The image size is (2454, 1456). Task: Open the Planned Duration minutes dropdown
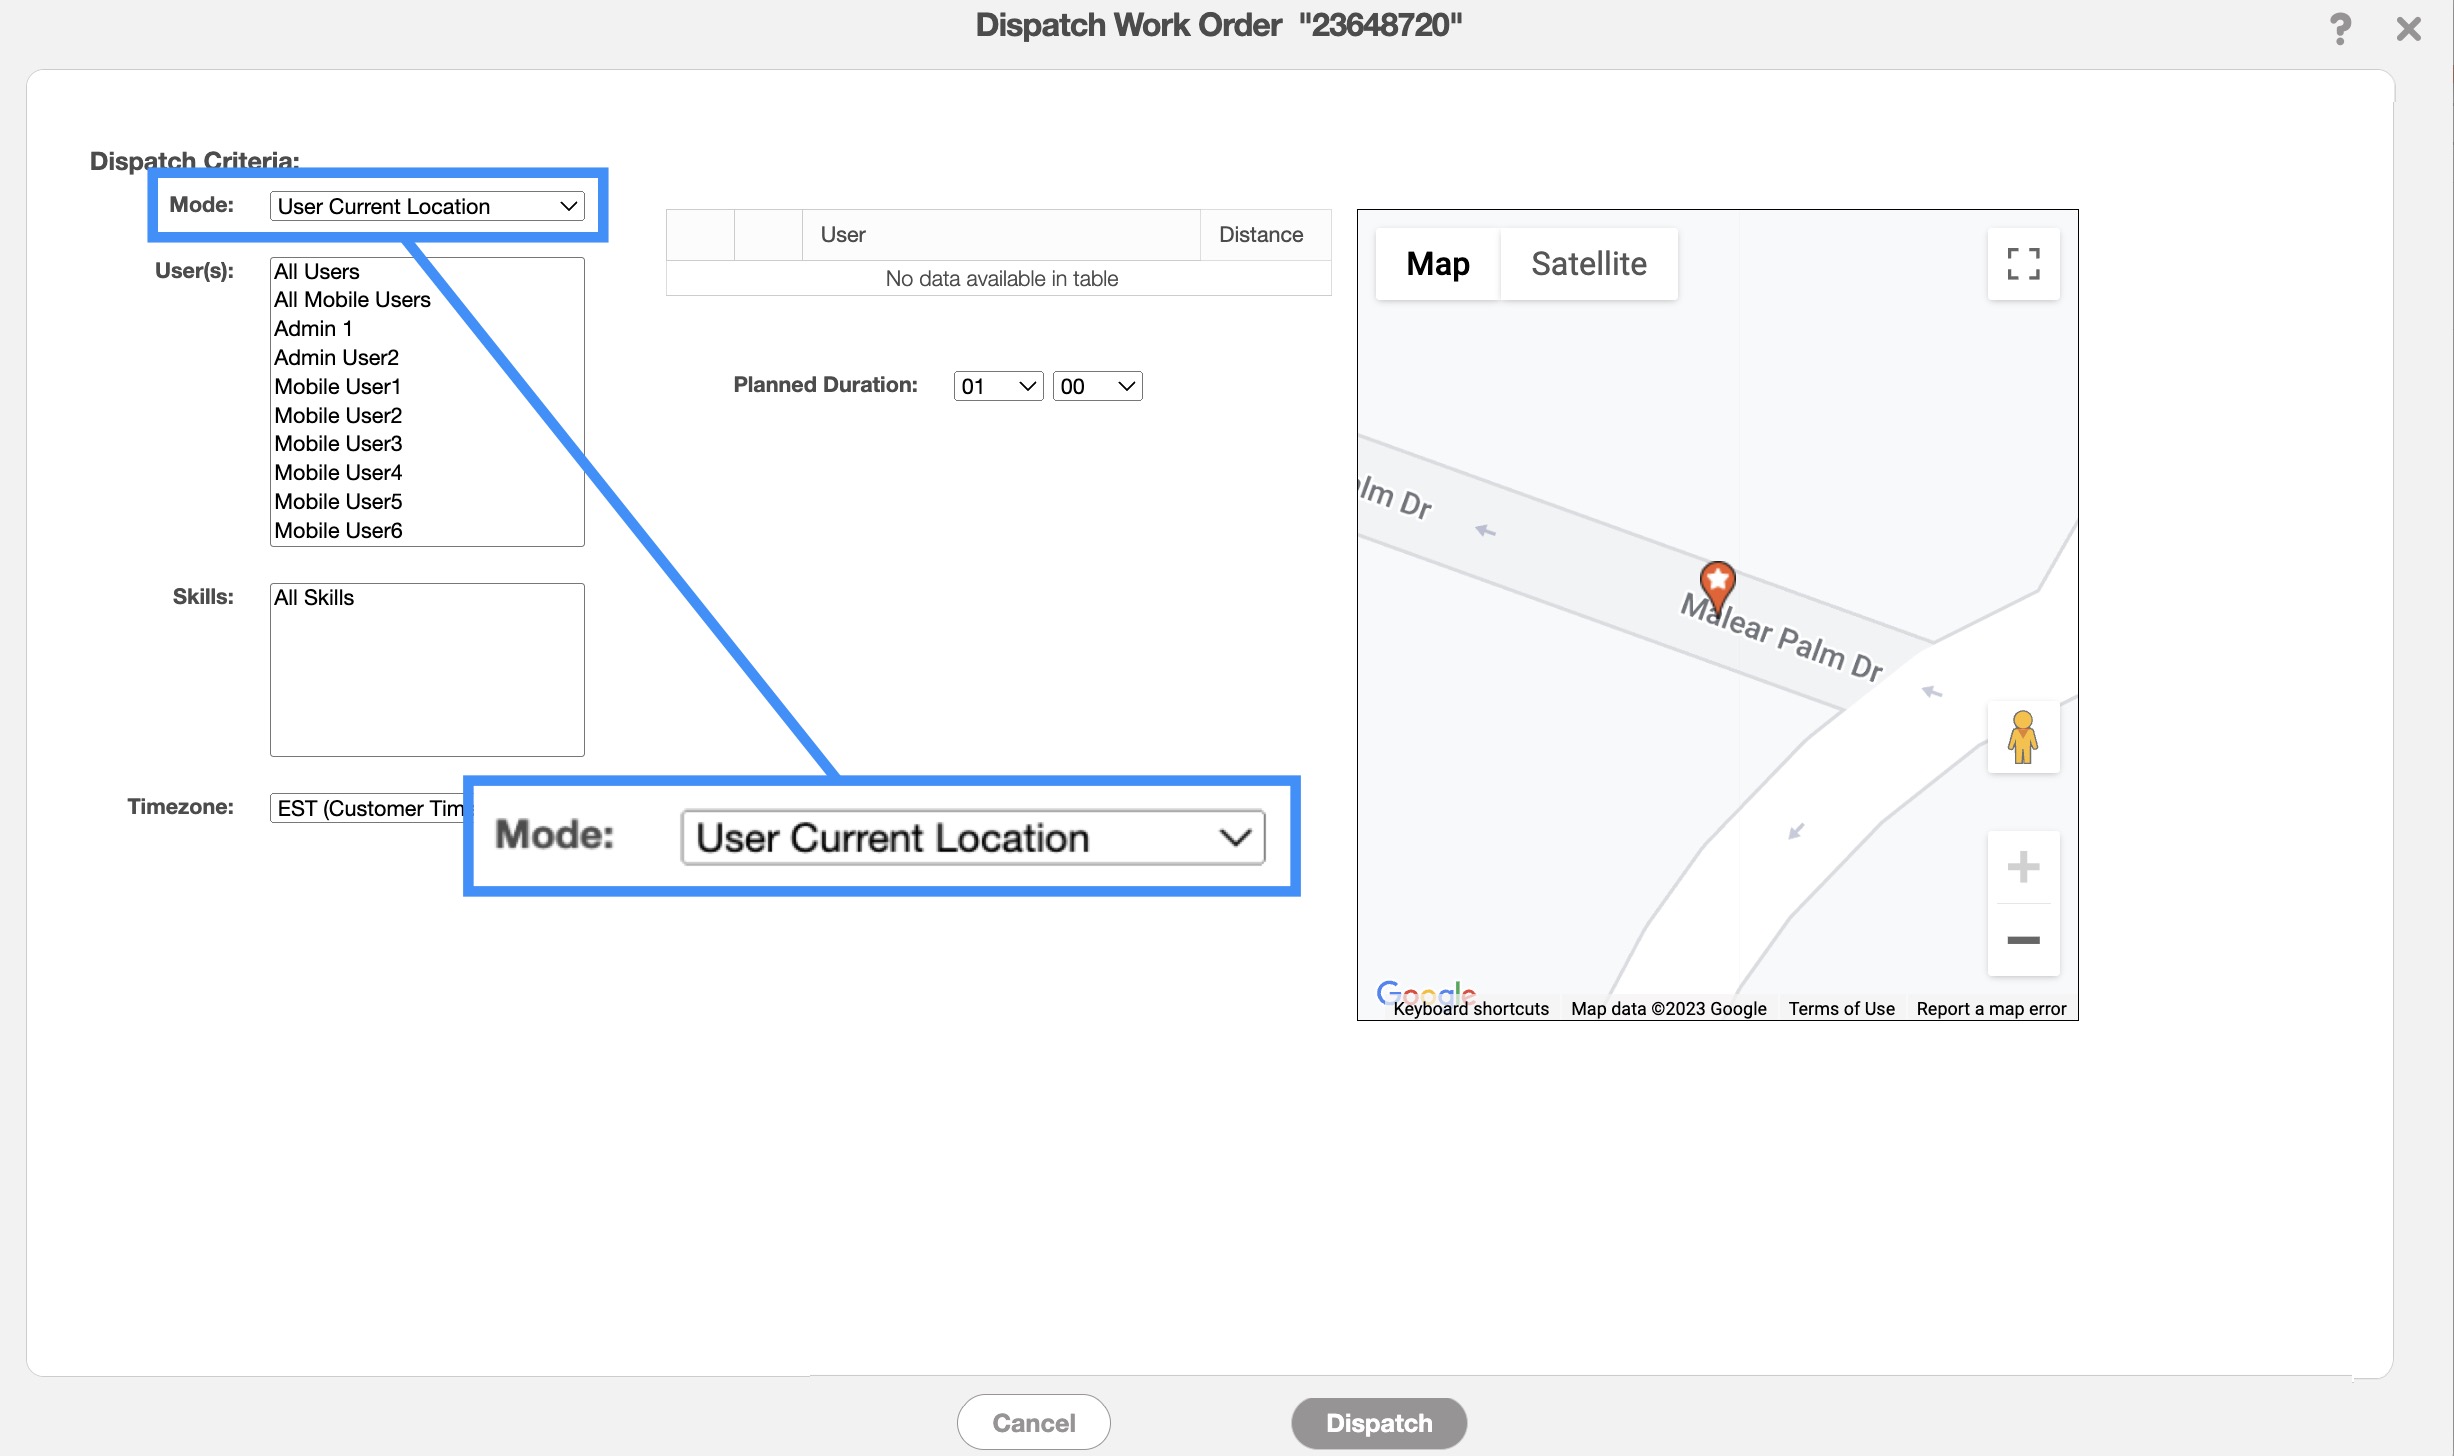1097,386
